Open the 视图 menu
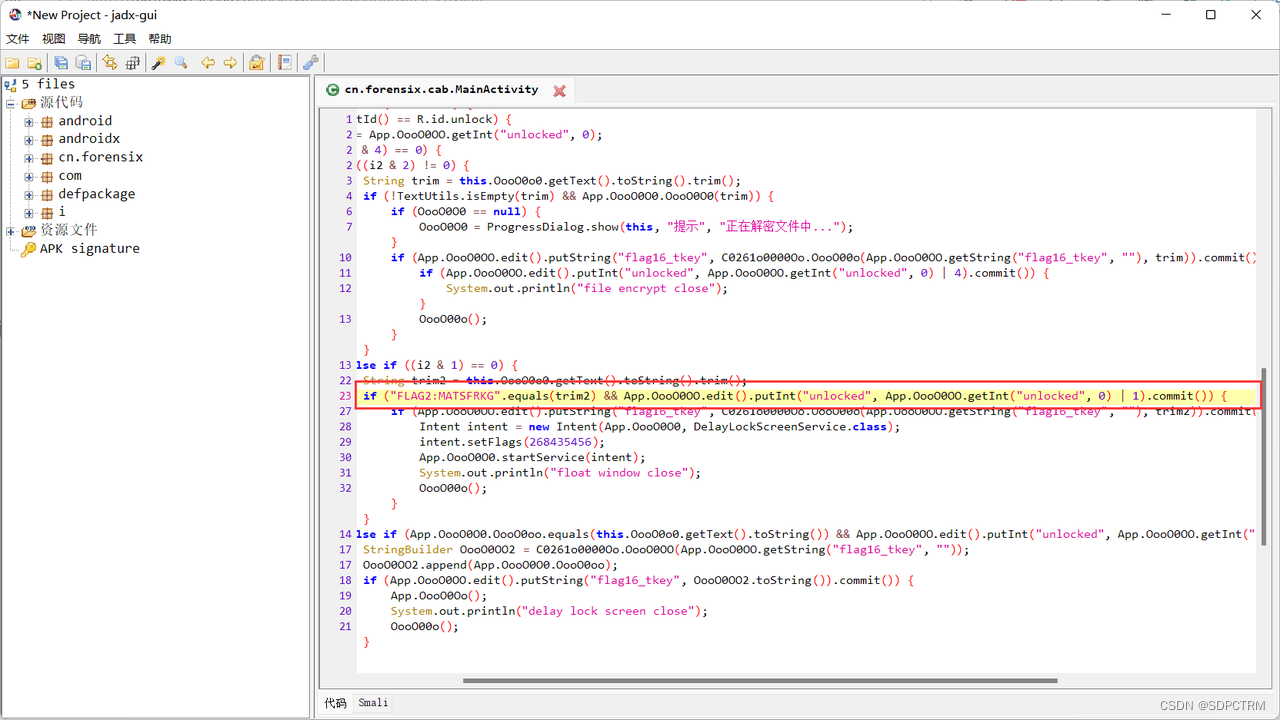The image size is (1280, 720). [53, 39]
